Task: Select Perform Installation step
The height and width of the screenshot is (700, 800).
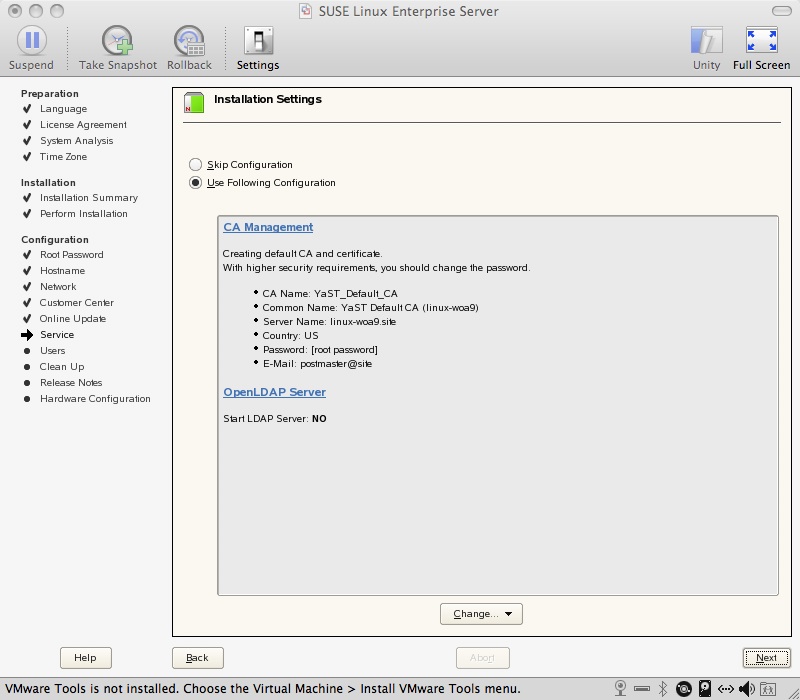Action: coord(84,213)
